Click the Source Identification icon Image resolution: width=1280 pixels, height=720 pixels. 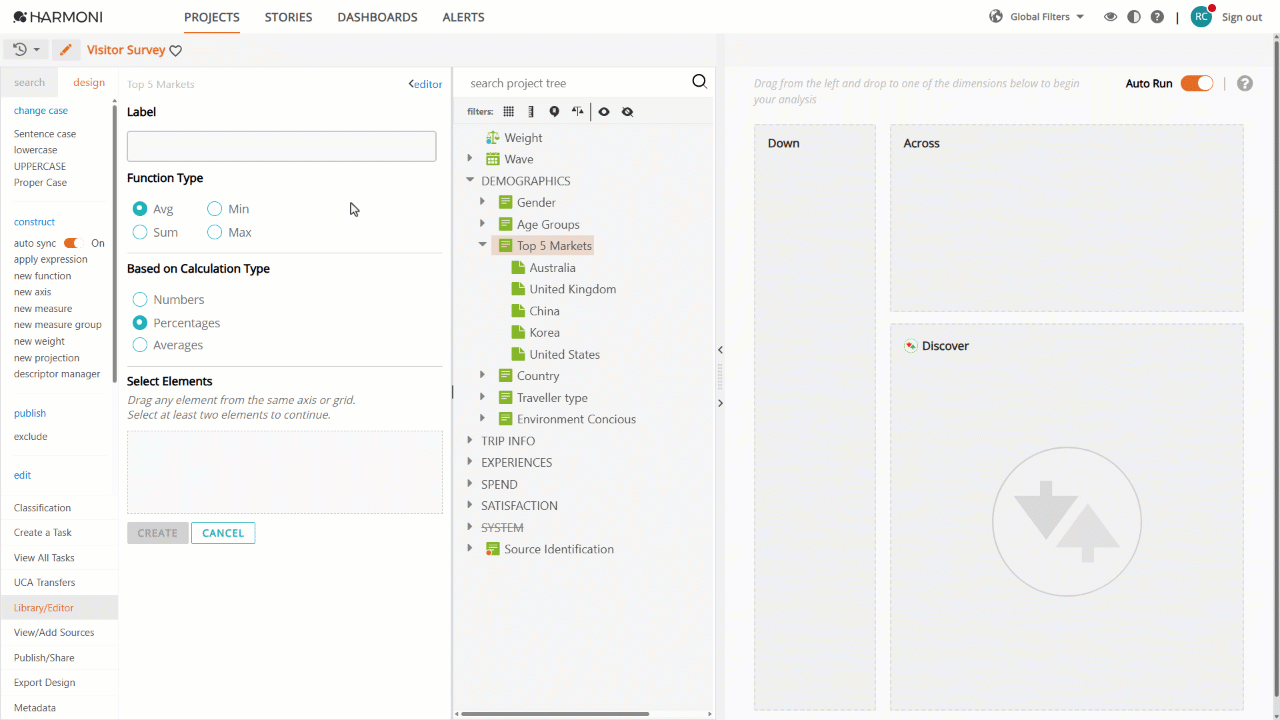(x=492, y=549)
